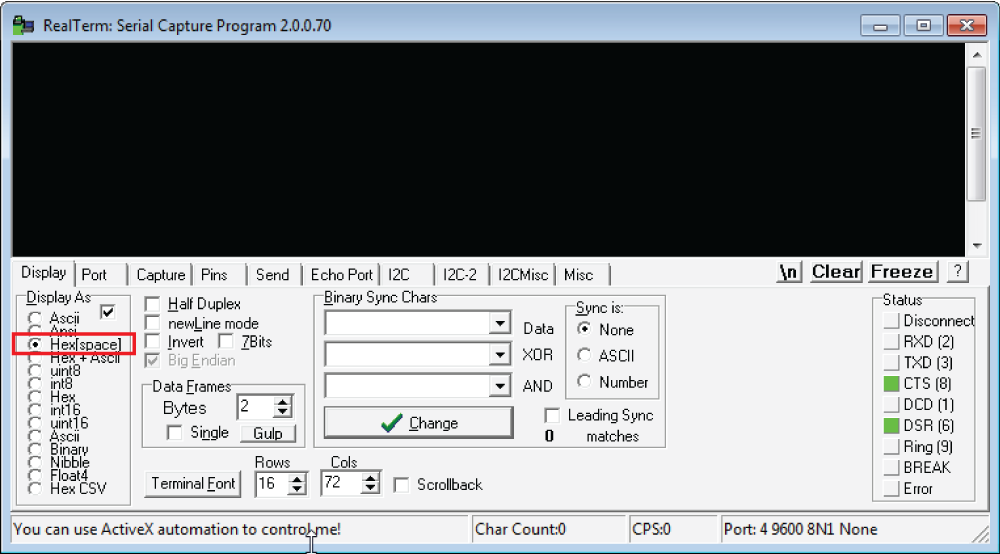Image resolution: width=1000 pixels, height=554 pixels.
Task: Click the ? help button
Action: pyautogui.click(x=957, y=272)
